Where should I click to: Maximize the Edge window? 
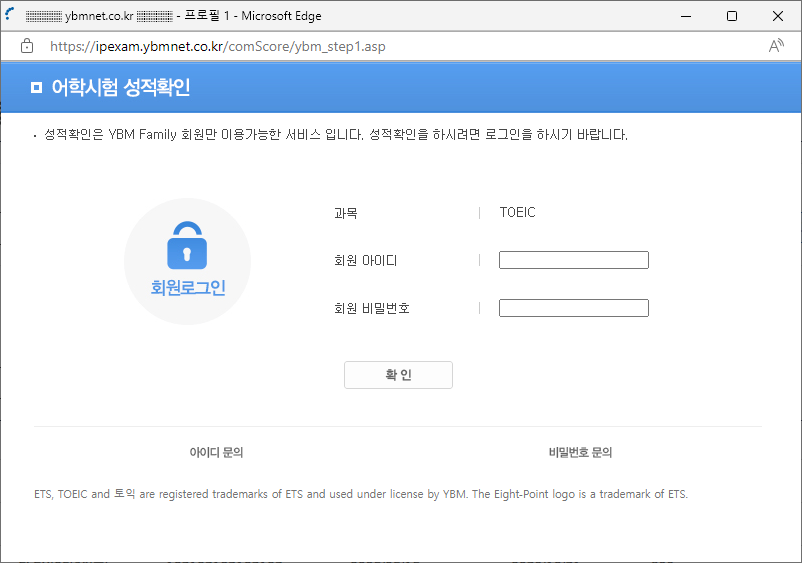coord(732,16)
